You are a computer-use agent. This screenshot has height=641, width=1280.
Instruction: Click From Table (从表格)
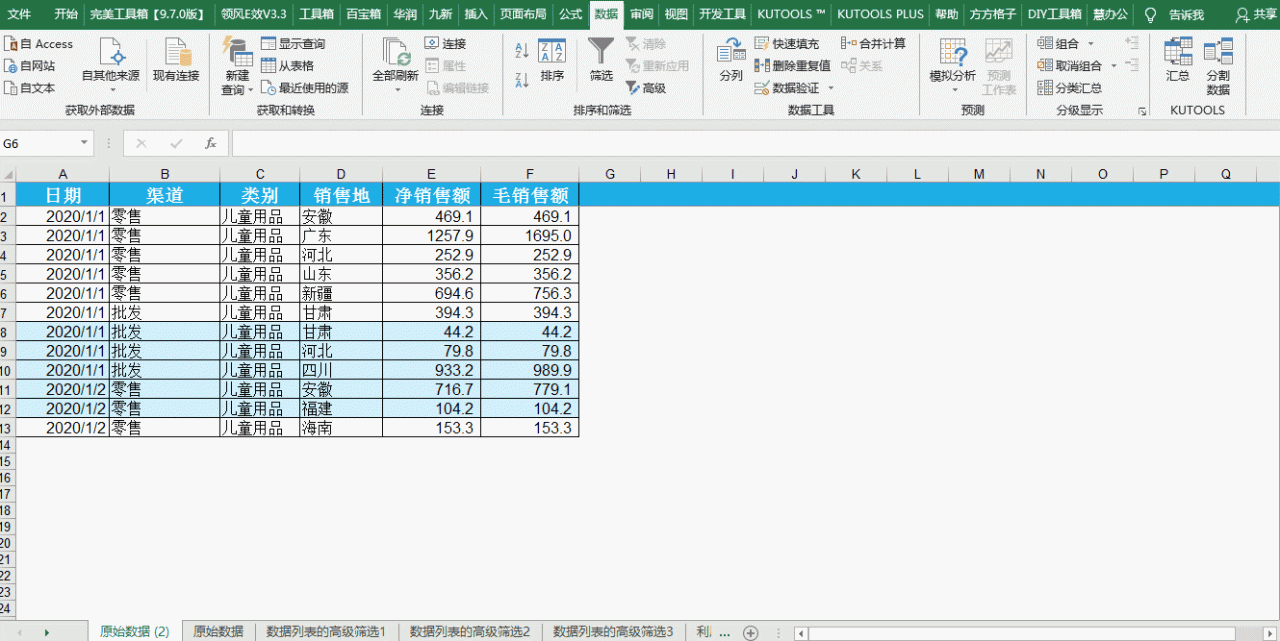(287, 66)
